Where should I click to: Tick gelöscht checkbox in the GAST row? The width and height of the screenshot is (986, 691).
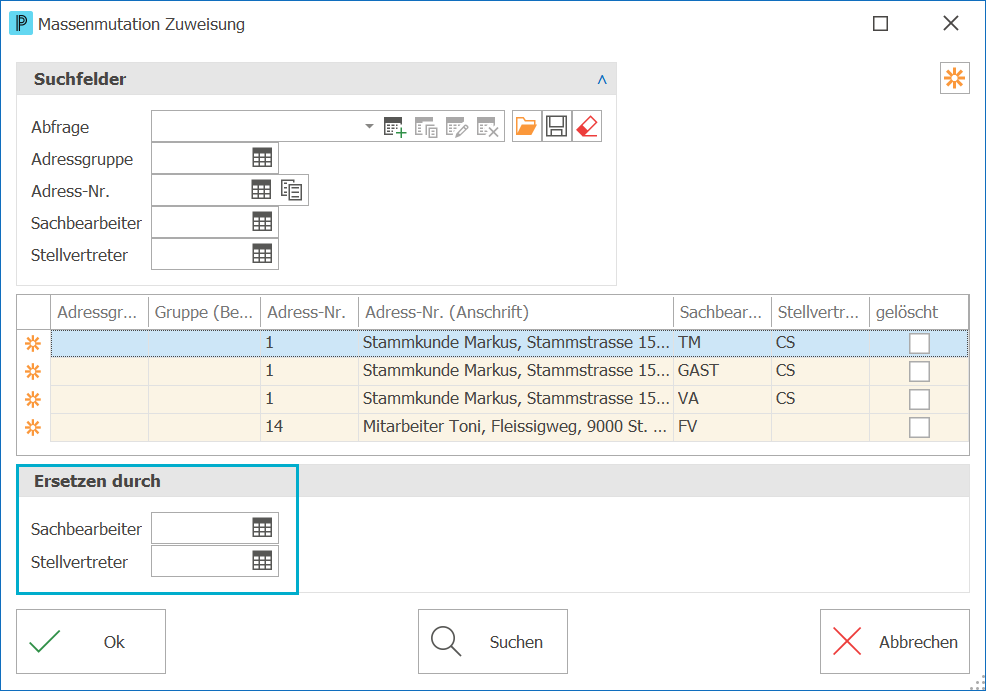click(x=919, y=372)
